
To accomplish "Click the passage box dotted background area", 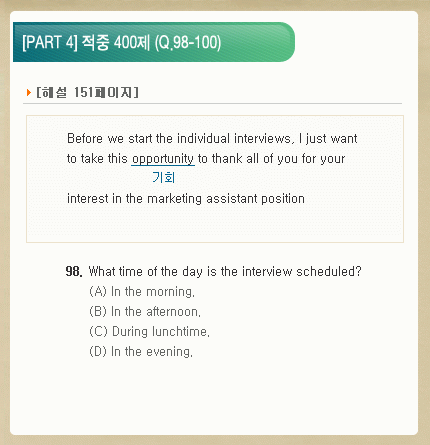I will click(215, 223).
